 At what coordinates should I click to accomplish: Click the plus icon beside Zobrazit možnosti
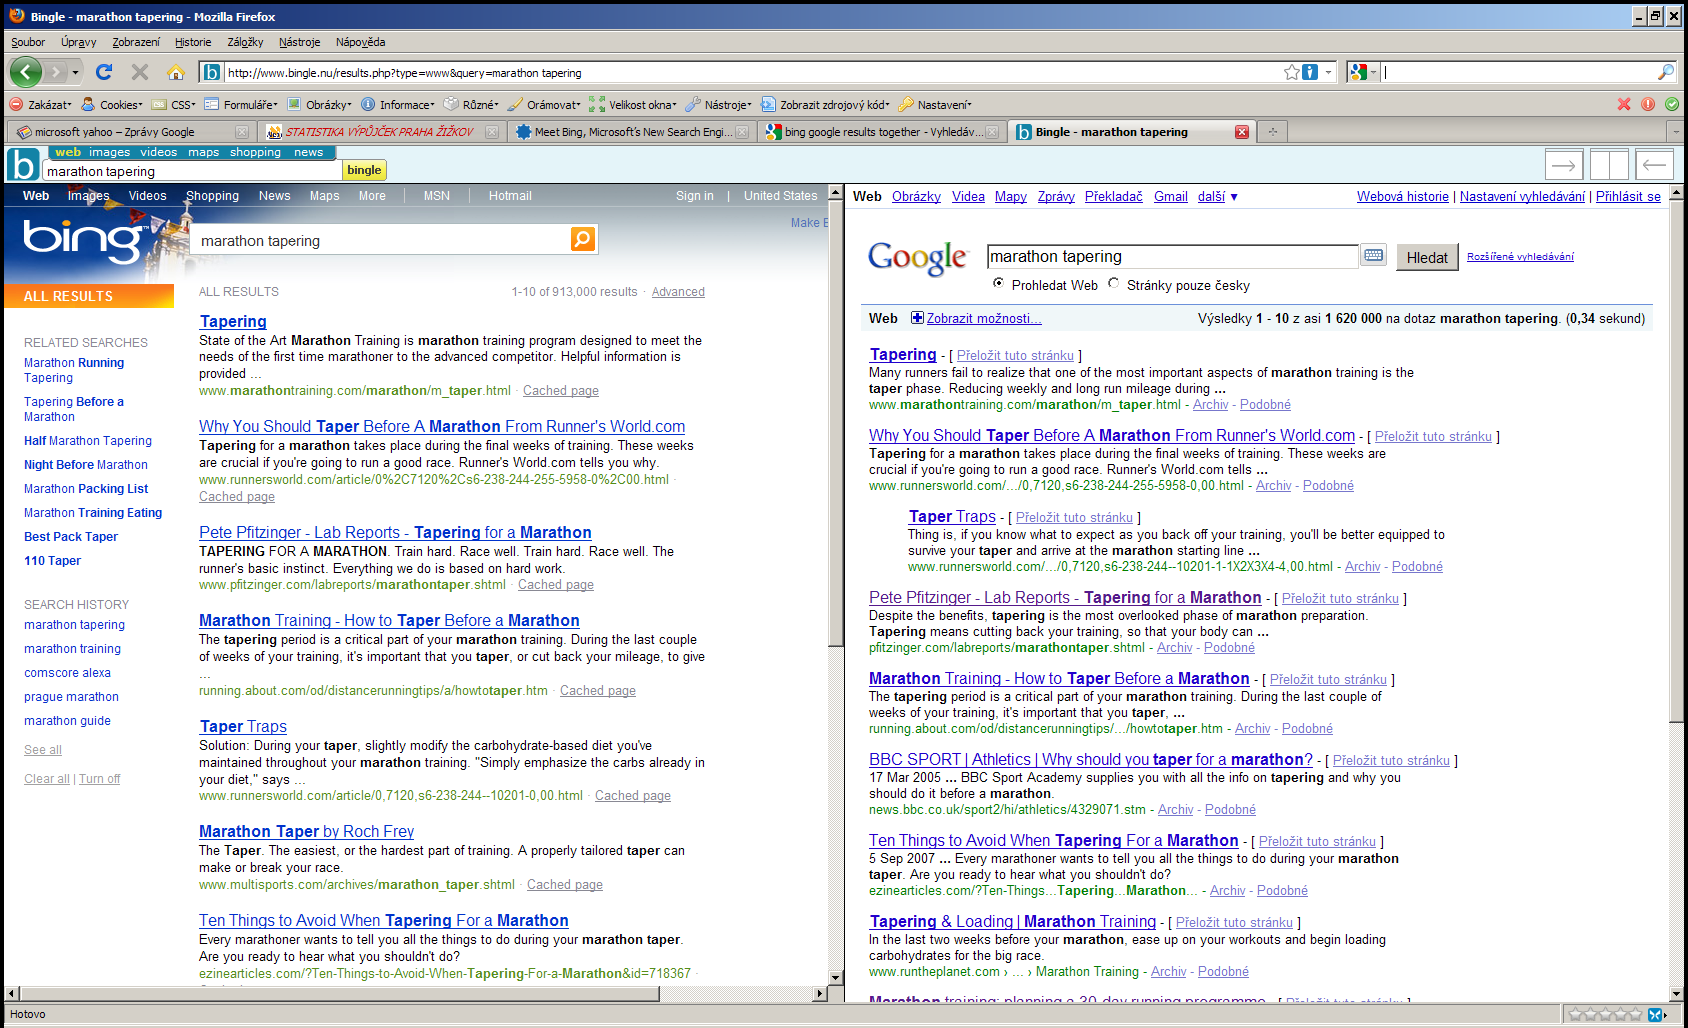[917, 318]
